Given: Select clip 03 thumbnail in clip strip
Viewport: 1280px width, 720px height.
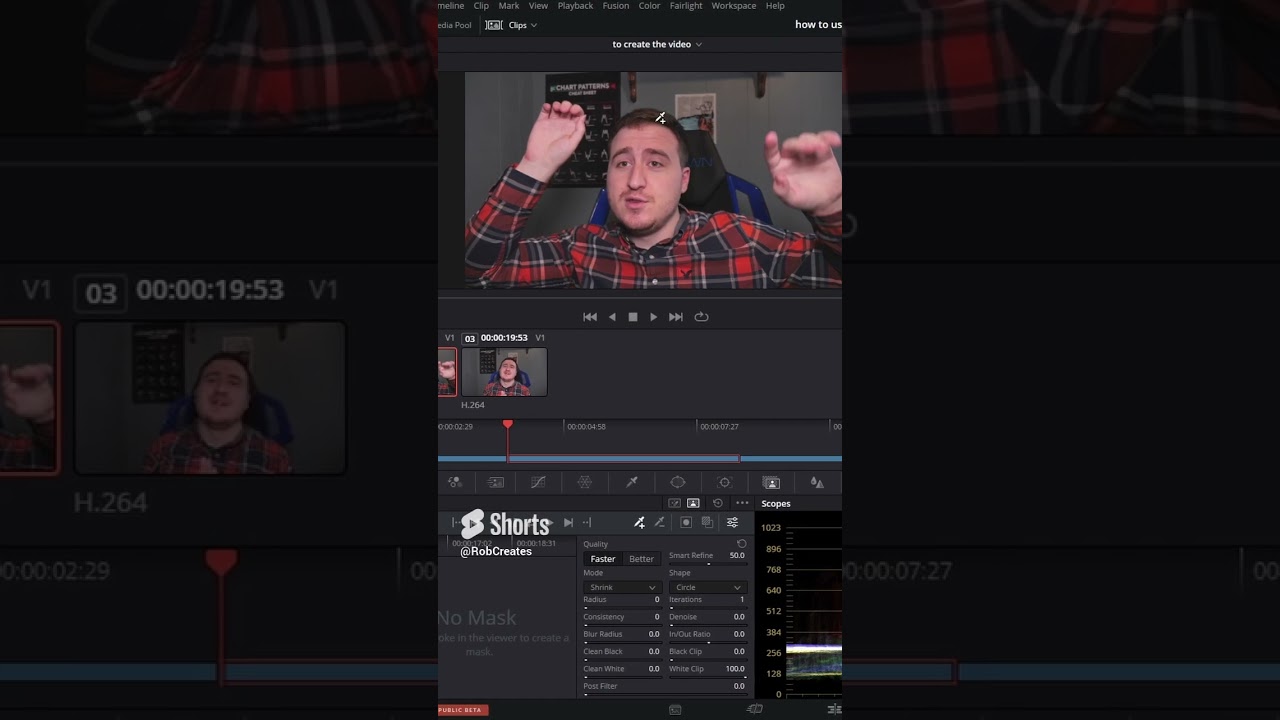Looking at the screenshot, I should tap(504, 372).
